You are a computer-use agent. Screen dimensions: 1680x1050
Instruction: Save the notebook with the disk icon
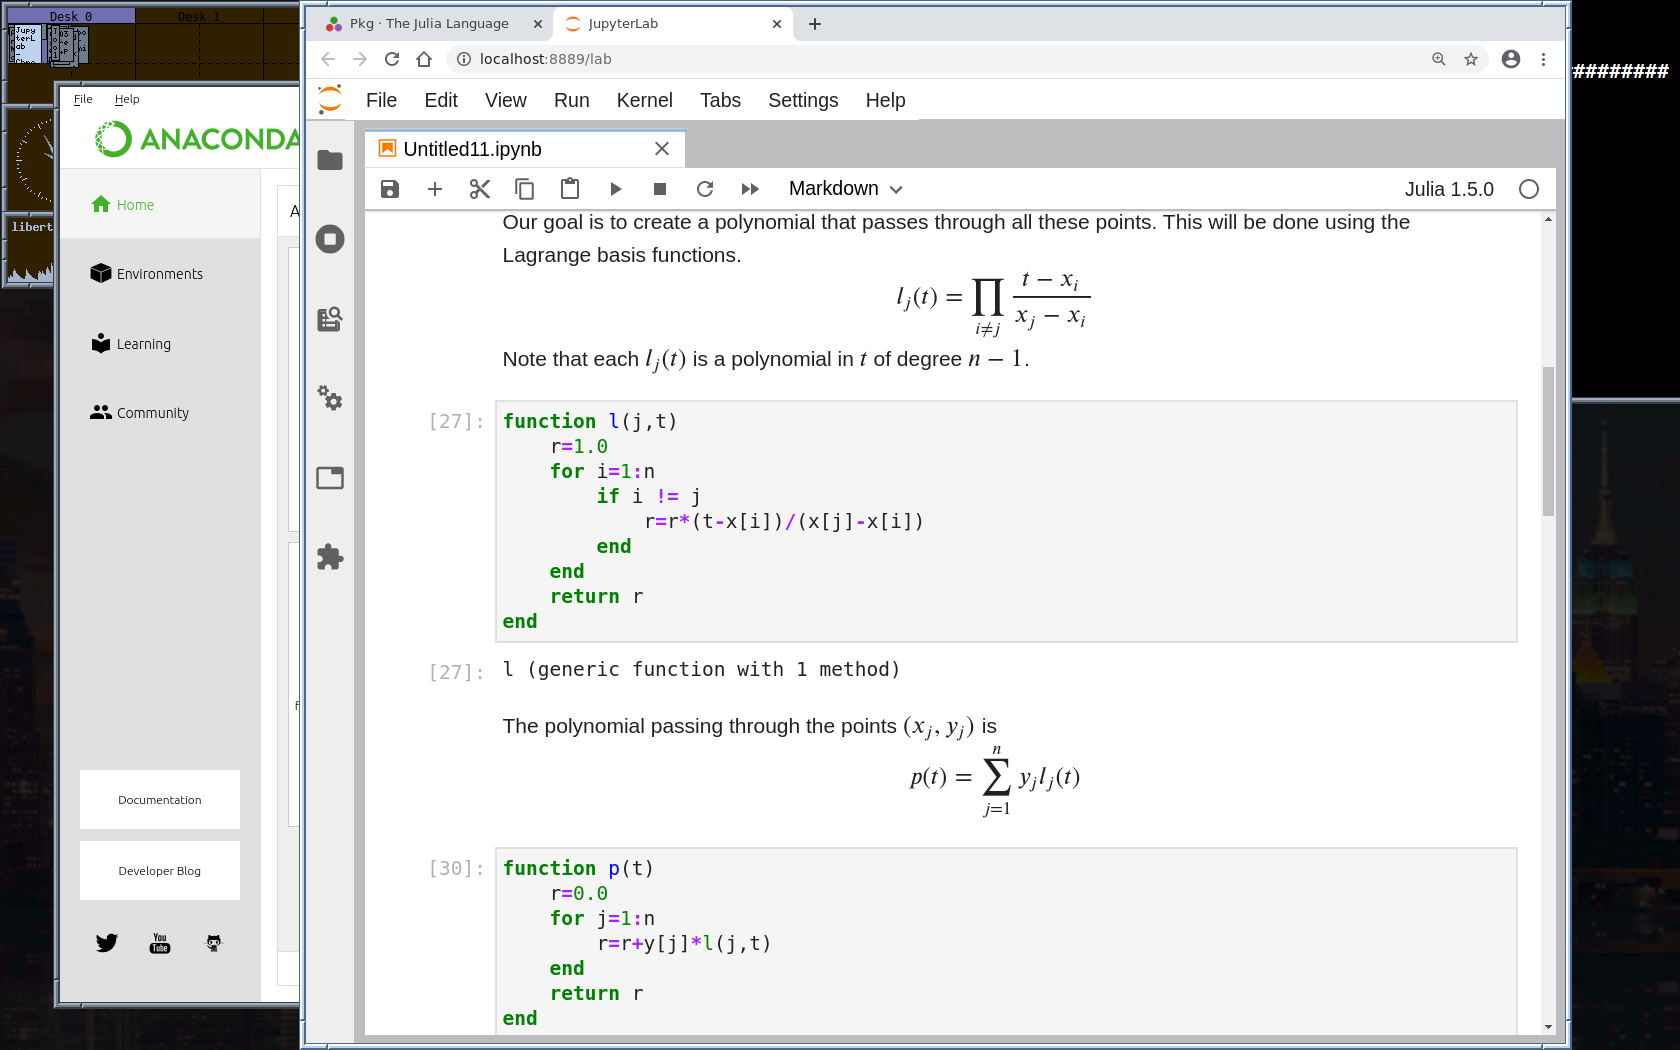click(390, 189)
